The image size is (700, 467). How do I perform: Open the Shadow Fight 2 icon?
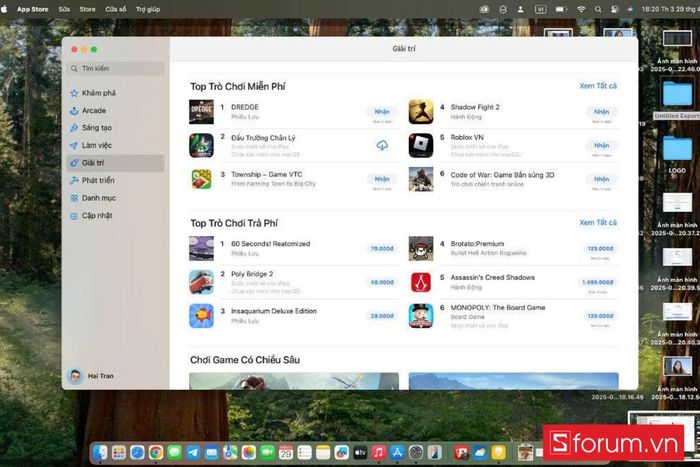[421, 112]
